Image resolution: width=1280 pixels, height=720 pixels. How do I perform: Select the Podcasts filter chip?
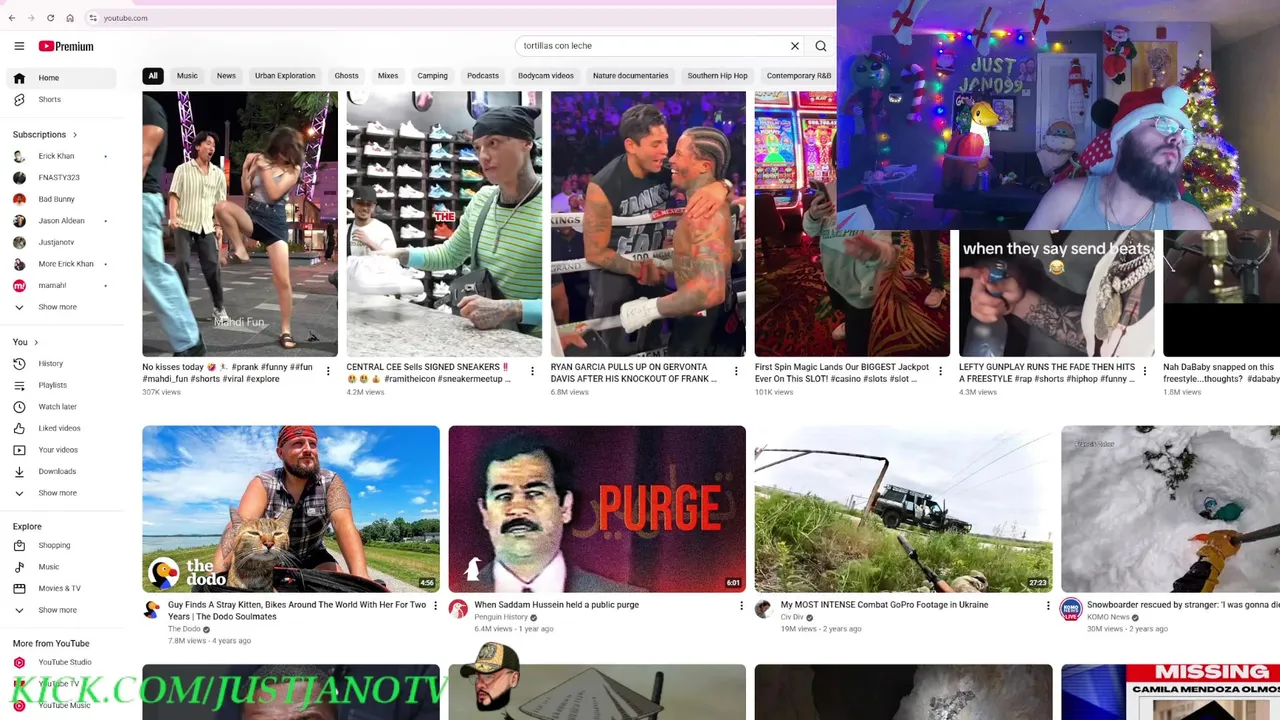click(x=483, y=76)
